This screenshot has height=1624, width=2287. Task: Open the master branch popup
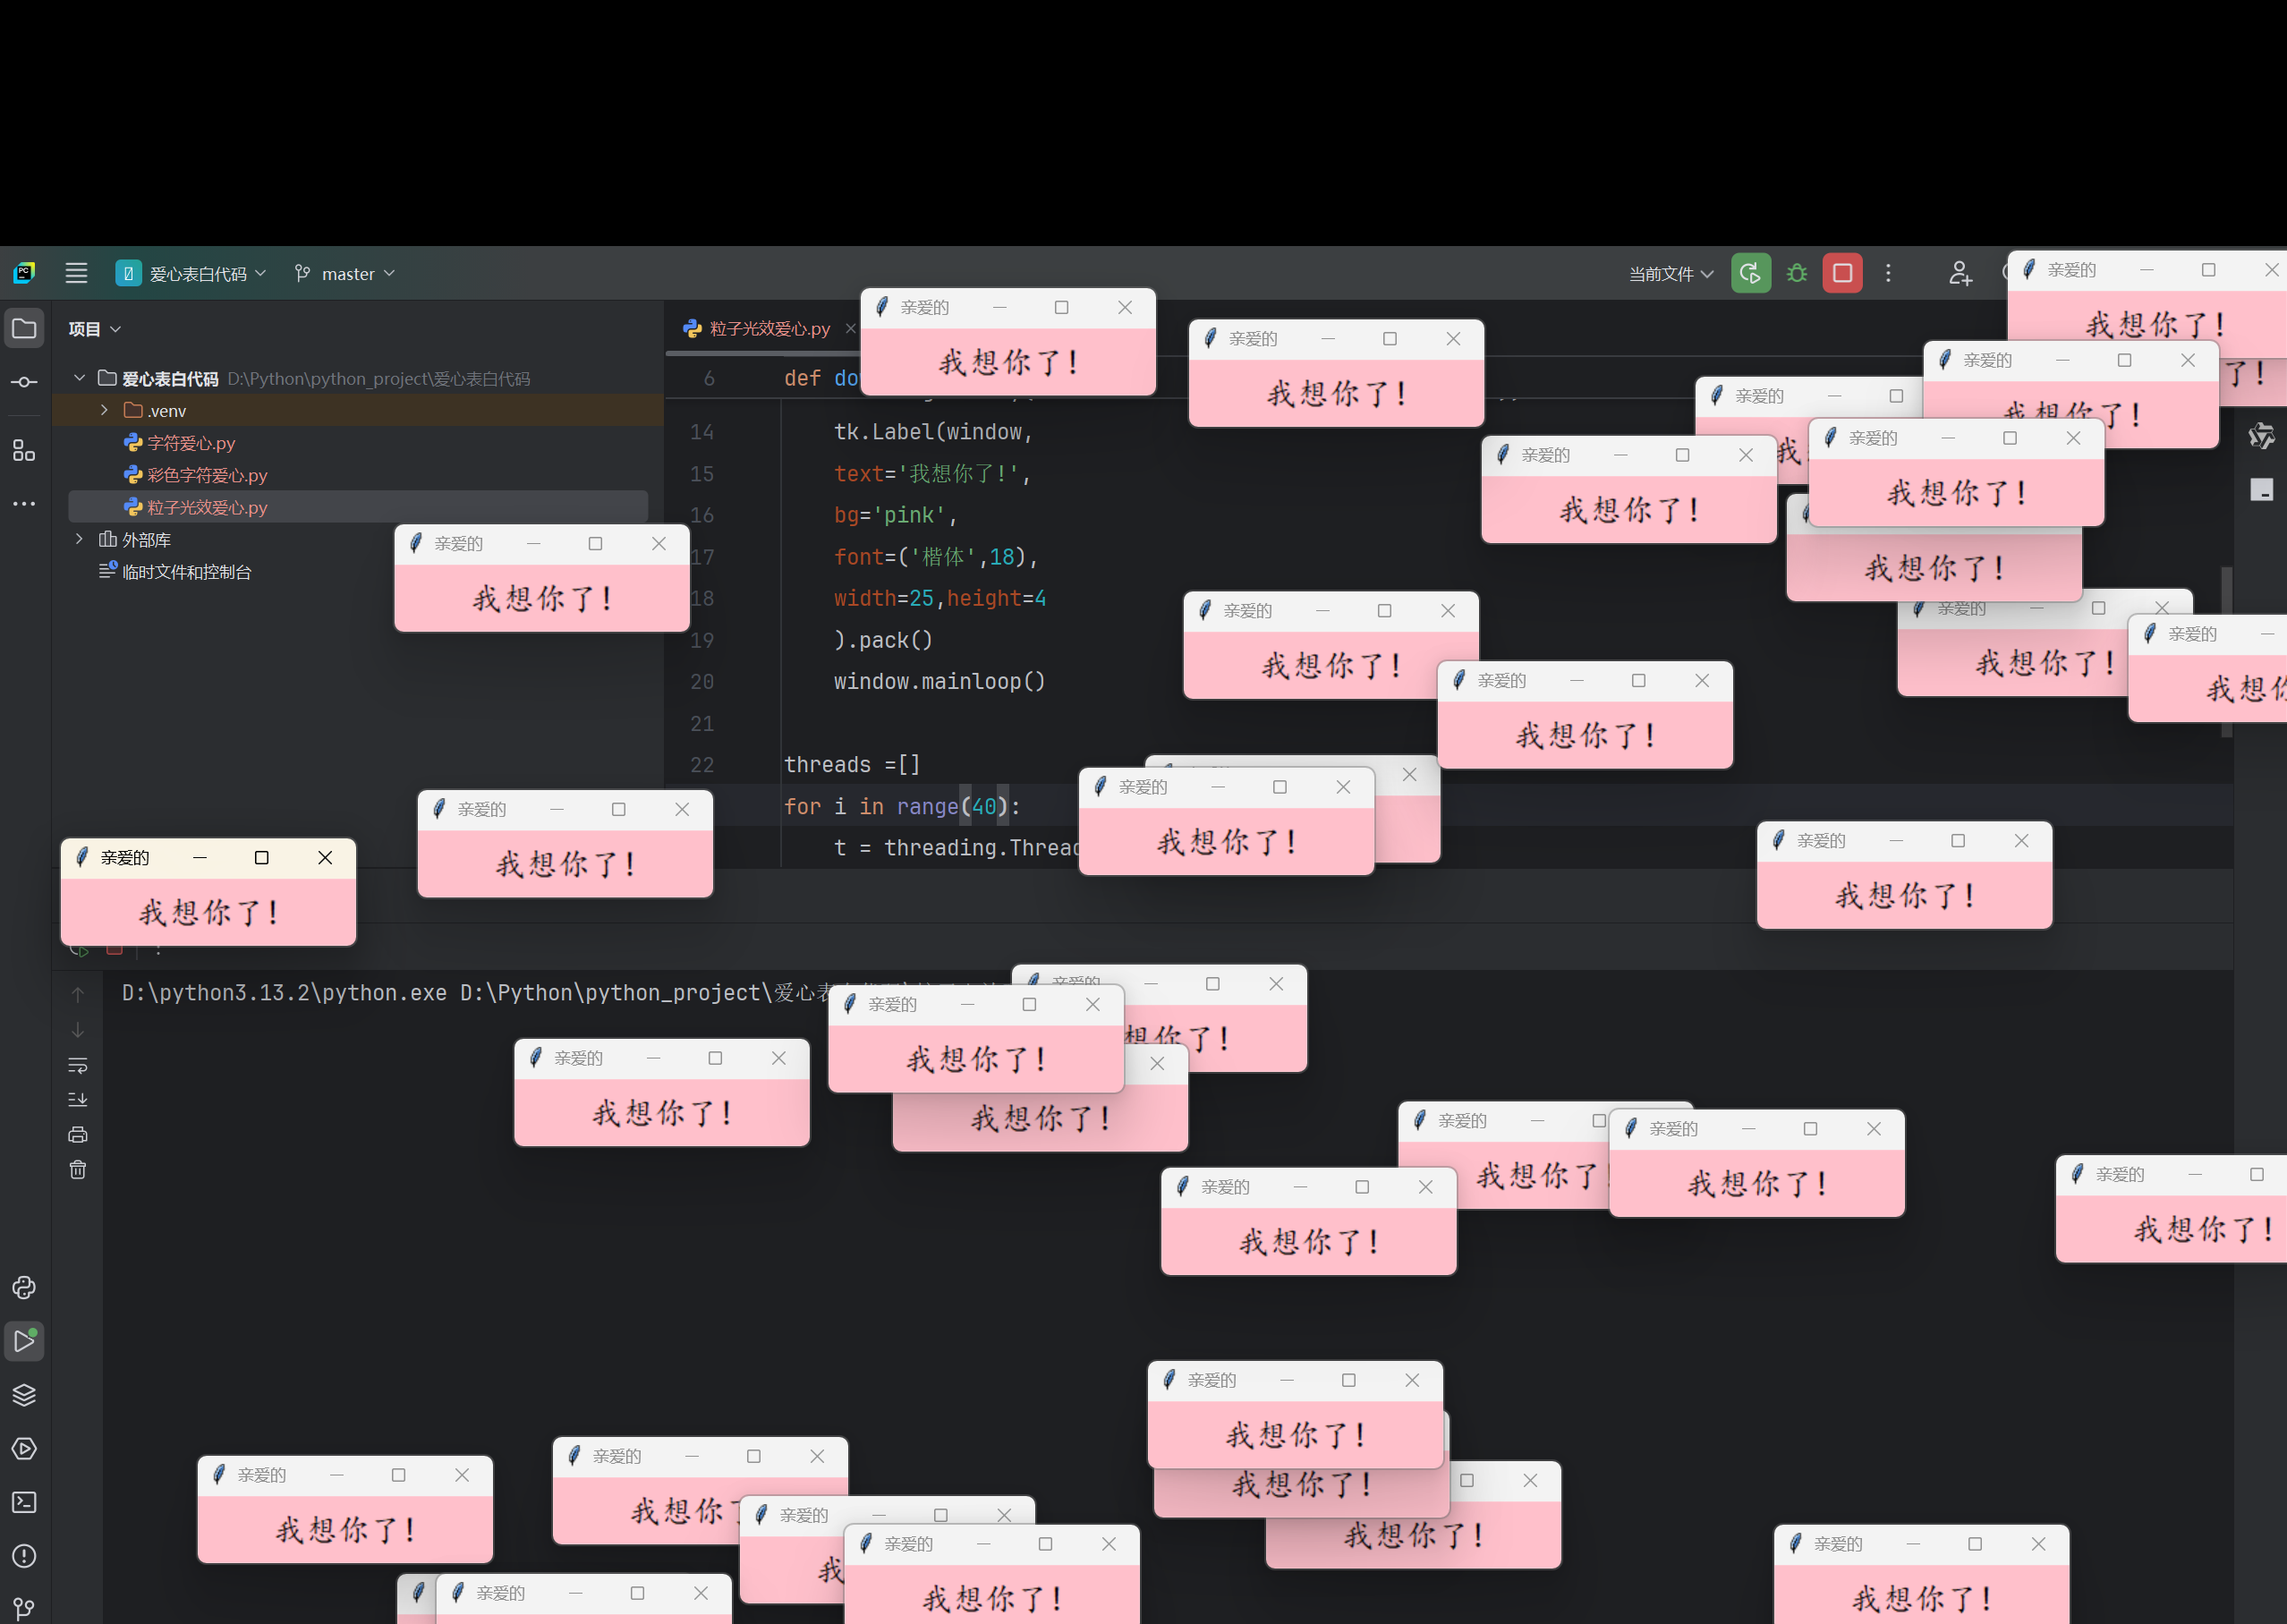(344, 272)
